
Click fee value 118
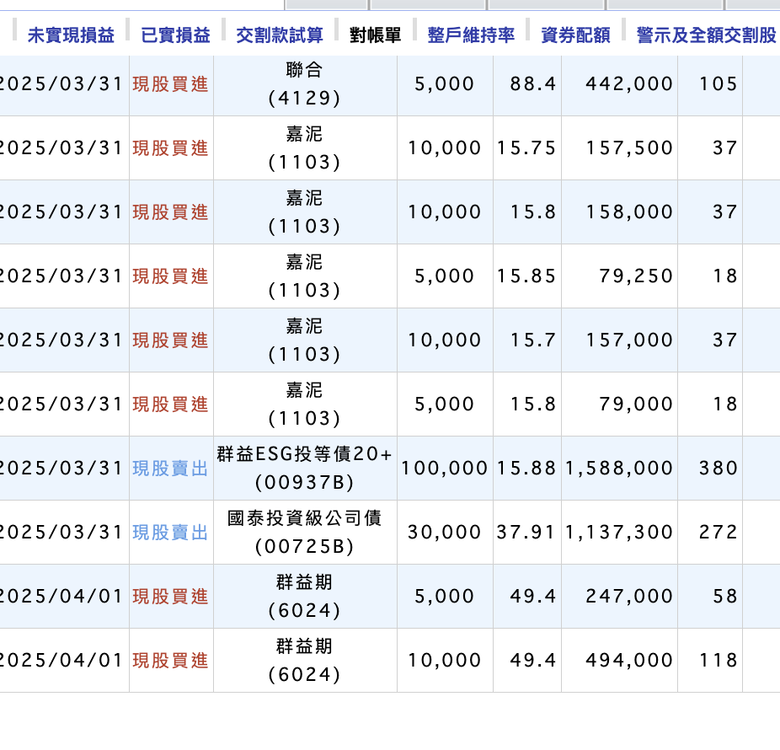(x=718, y=661)
